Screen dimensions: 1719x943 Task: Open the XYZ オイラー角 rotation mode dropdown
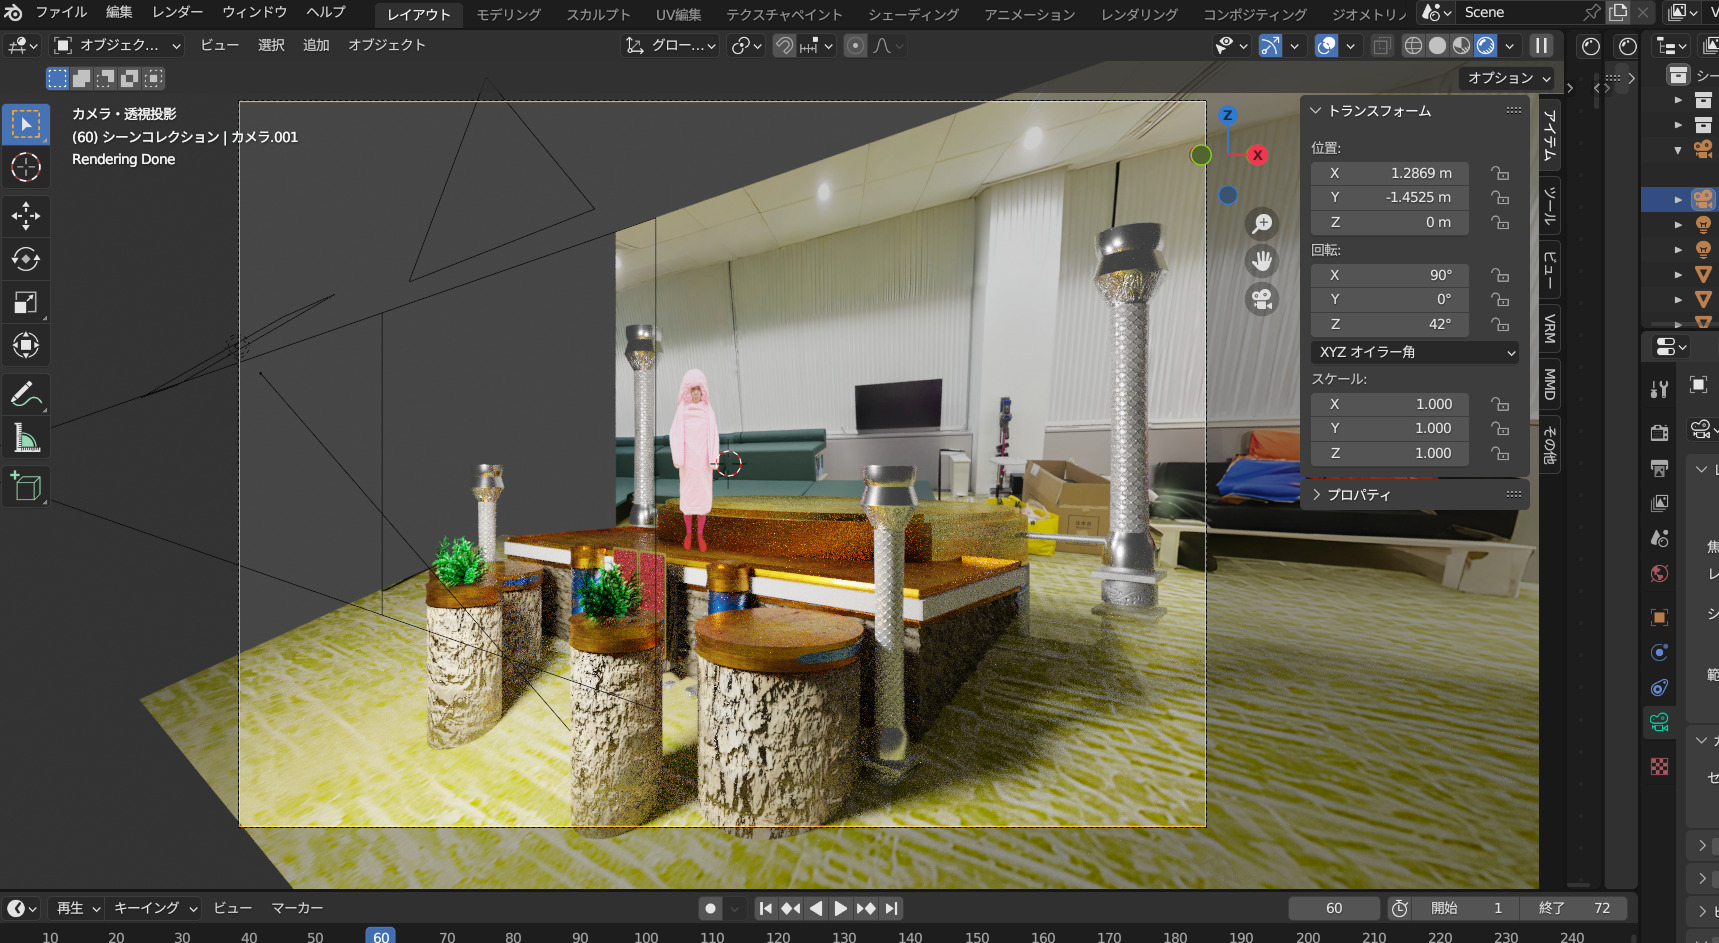coord(1415,352)
